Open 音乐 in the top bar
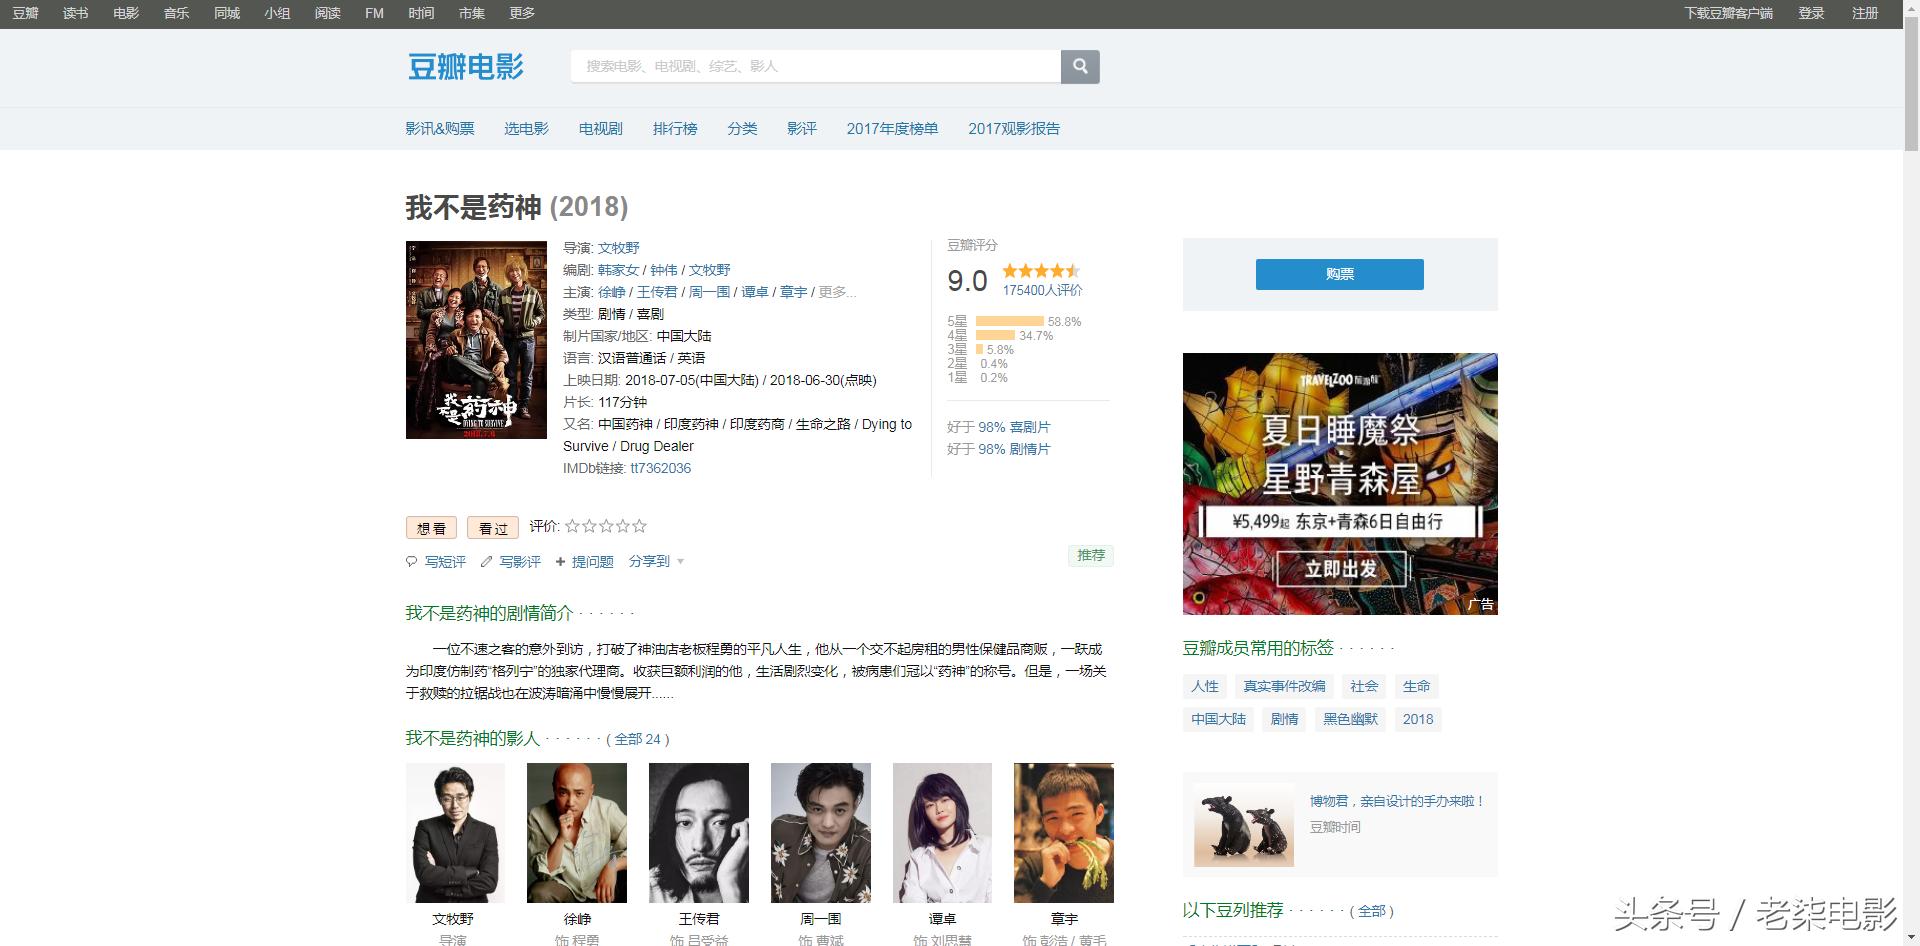 176,13
